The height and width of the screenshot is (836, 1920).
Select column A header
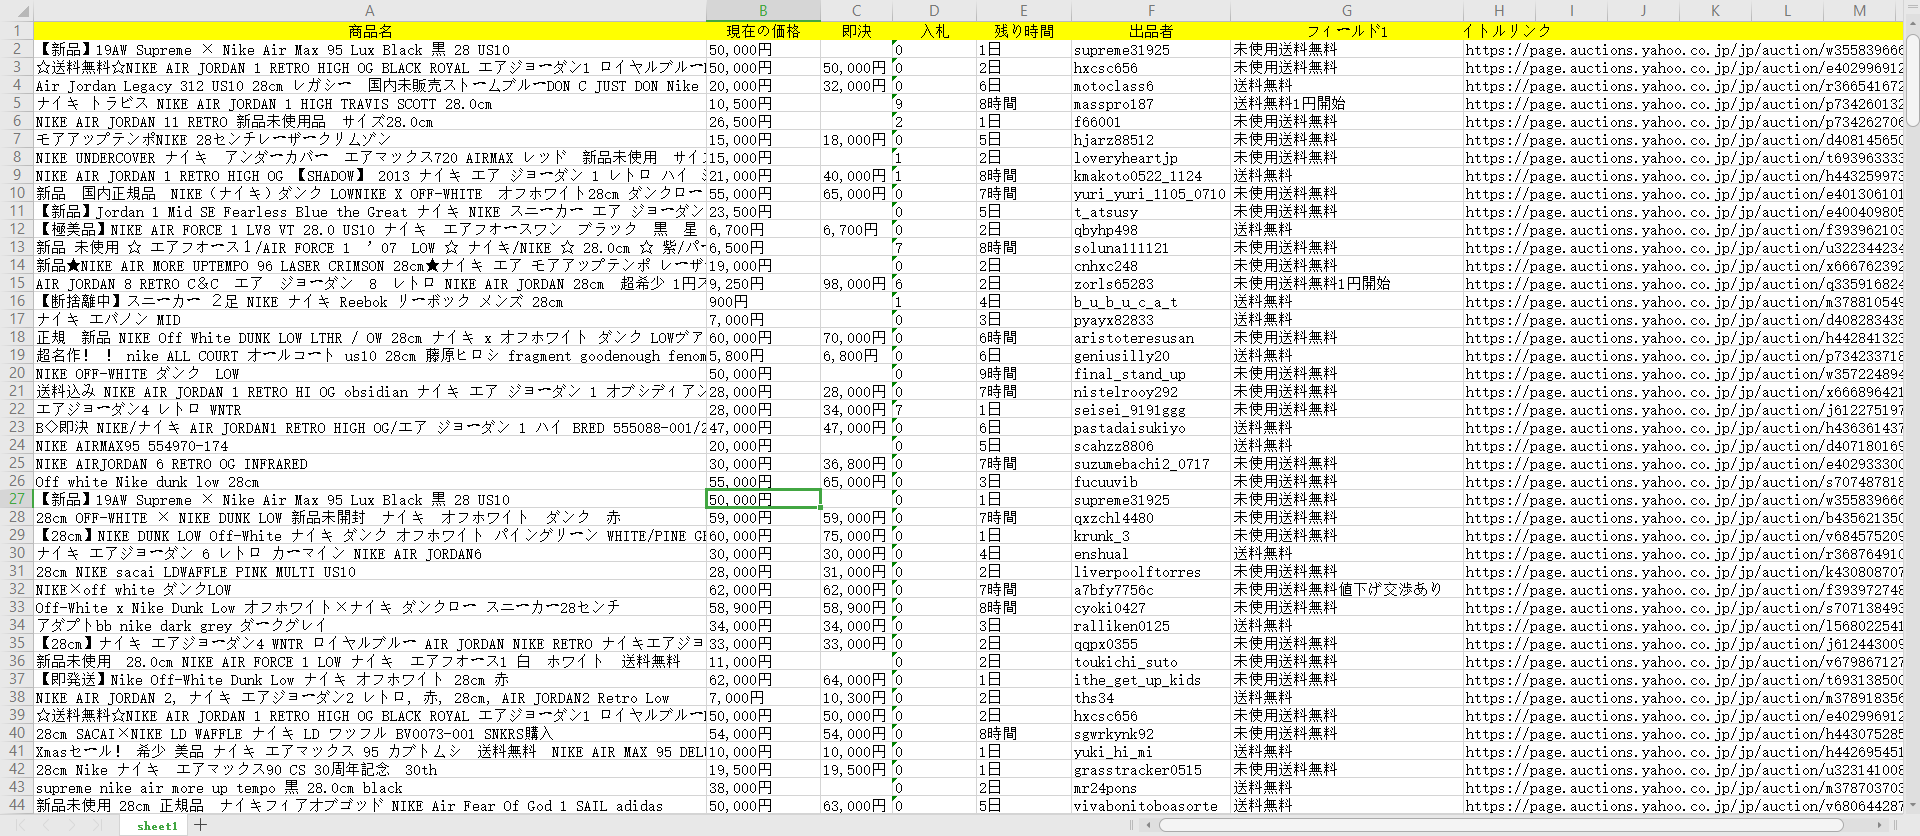(x=369, y=11)
